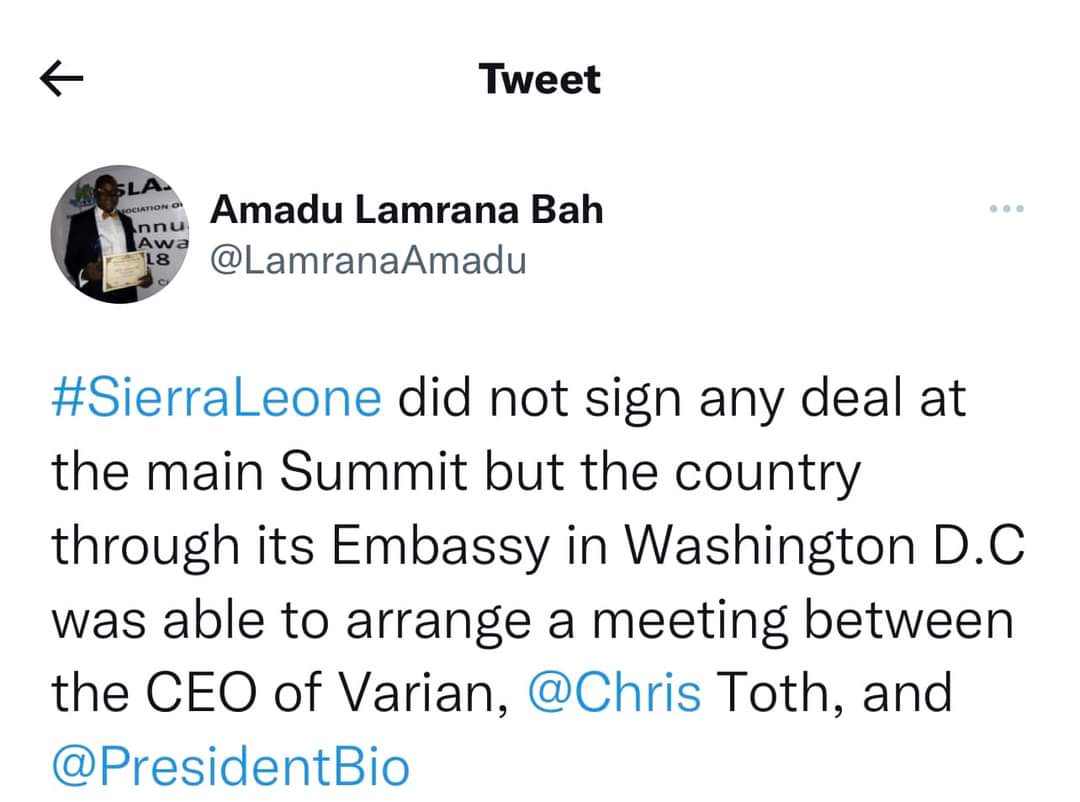Screen dimensions: 1080x802
Task: Open the #SierraLeone hashtag
Action: click(x=216, y=399)
